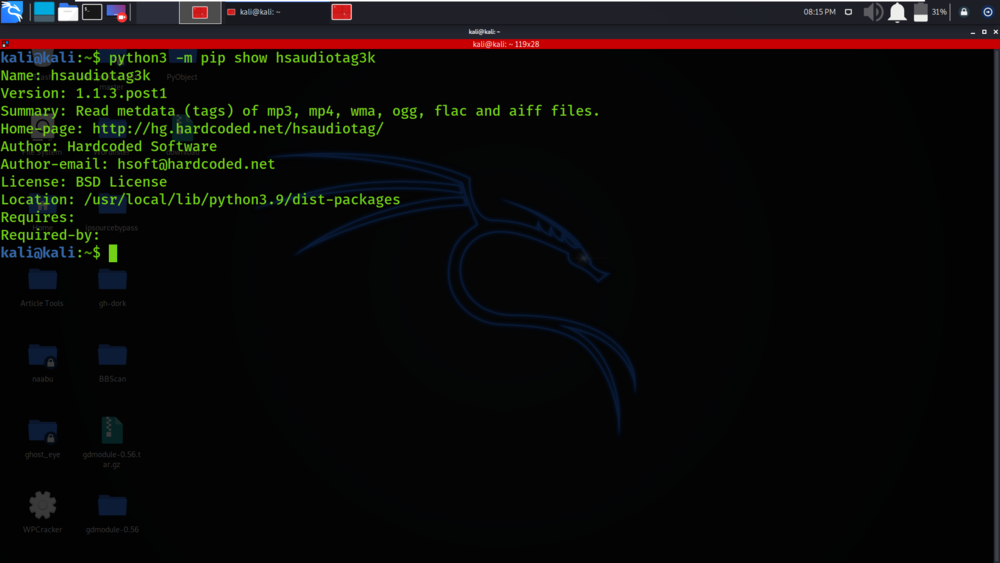1000x563 pixels.
Task: Open the session logout icon
Action: [x=988, y=12]
